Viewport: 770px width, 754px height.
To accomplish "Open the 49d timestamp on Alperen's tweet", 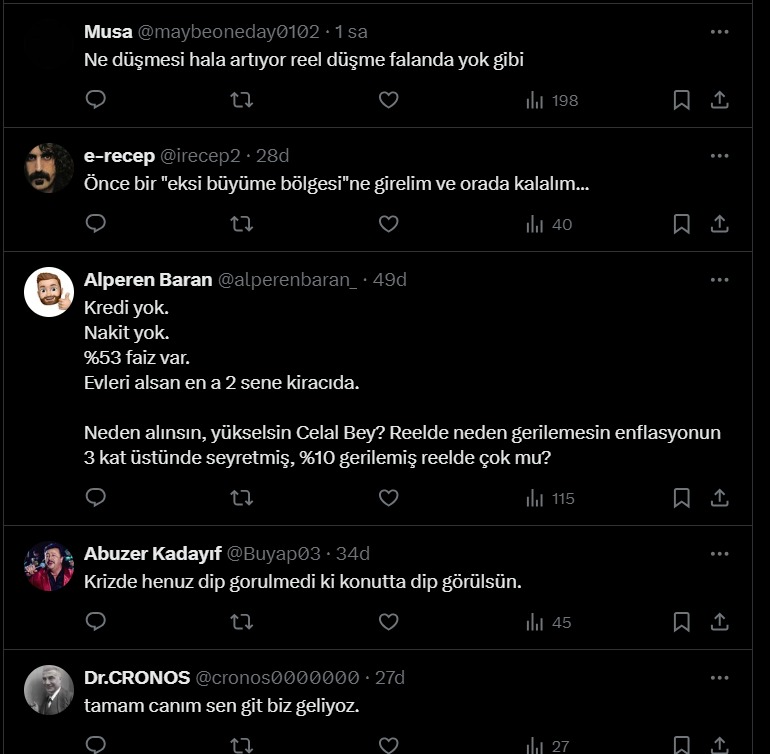I will coord(390,280).
